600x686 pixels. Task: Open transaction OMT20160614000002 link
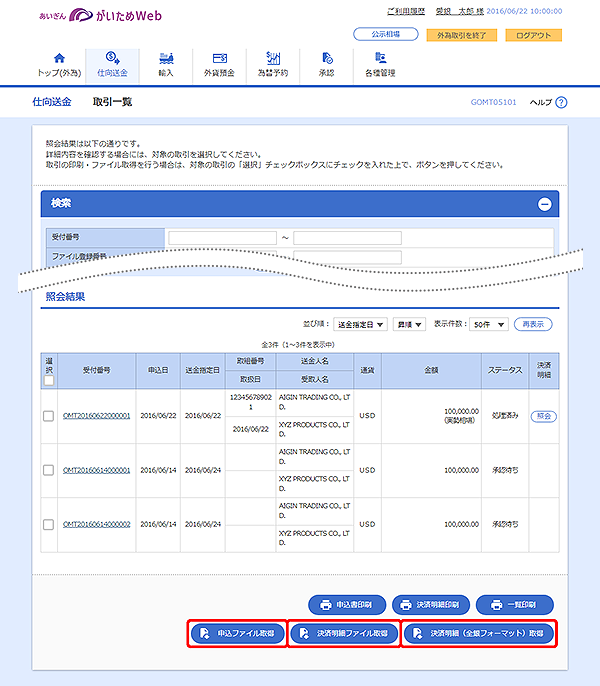[97, 524]
